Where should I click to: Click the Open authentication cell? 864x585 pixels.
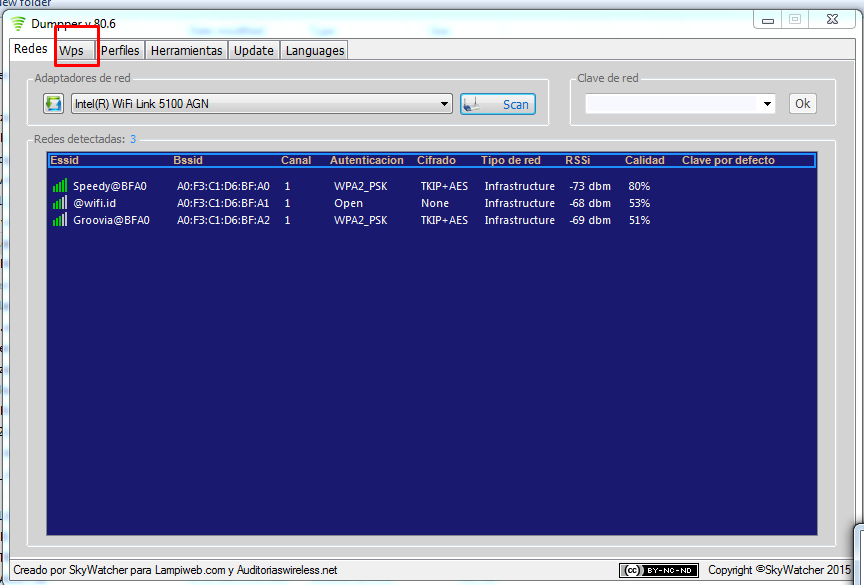point(348,203)
